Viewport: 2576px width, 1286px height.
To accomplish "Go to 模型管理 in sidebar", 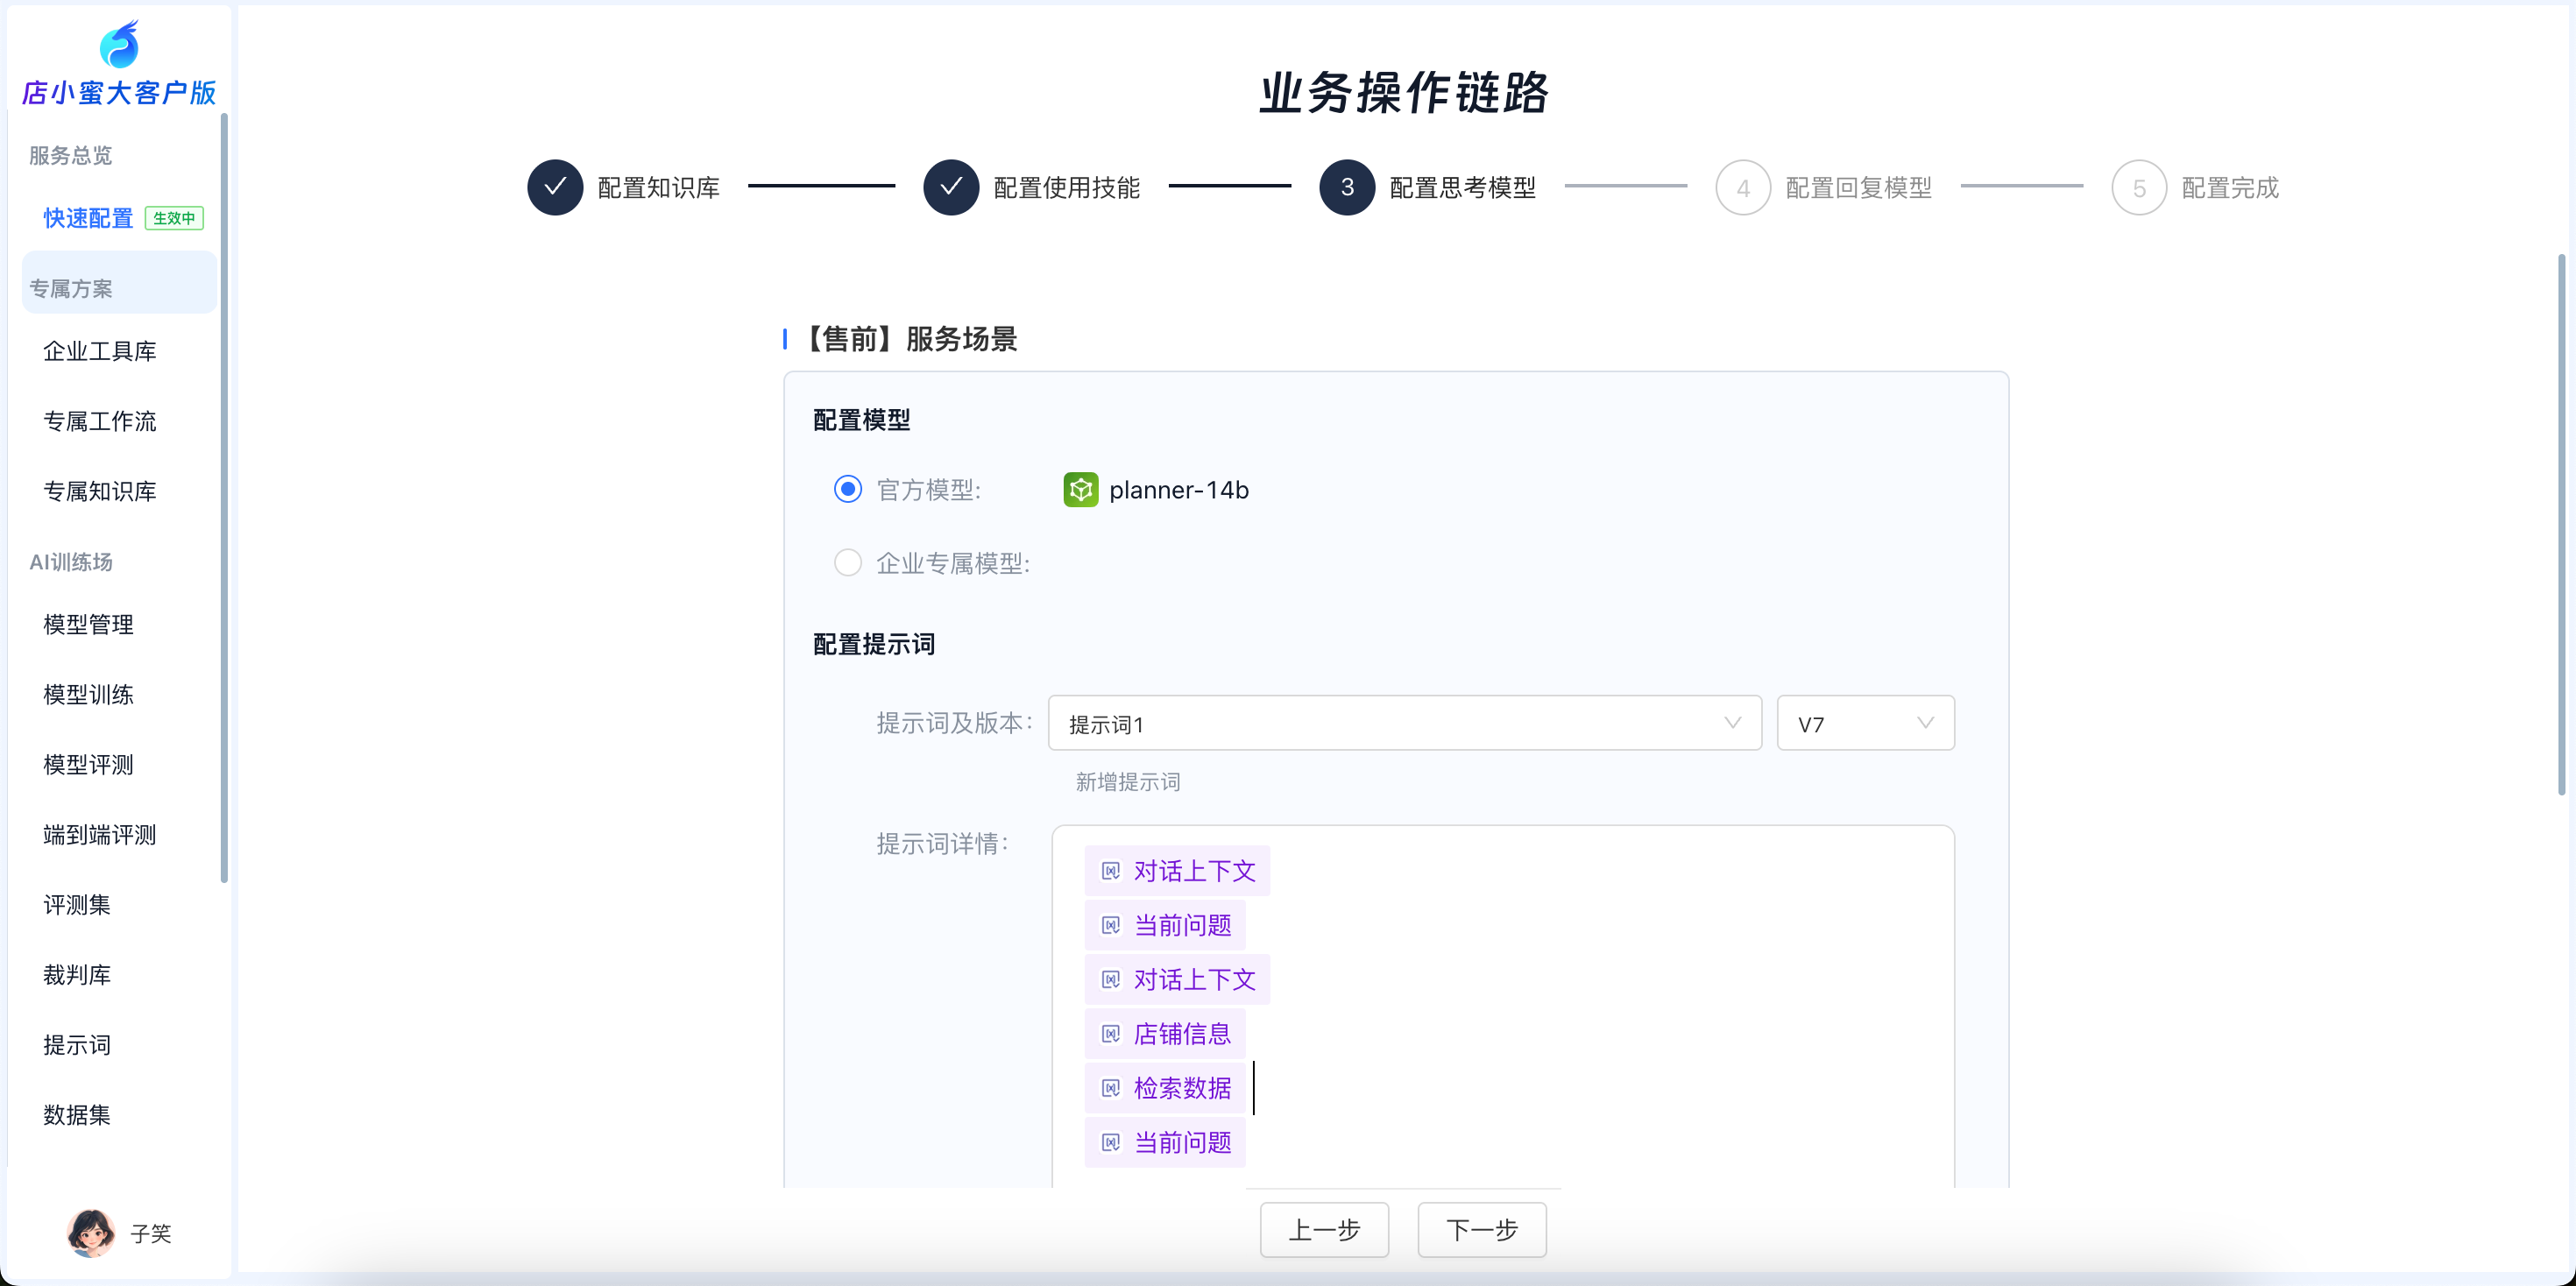I will (x=88, y=625).
